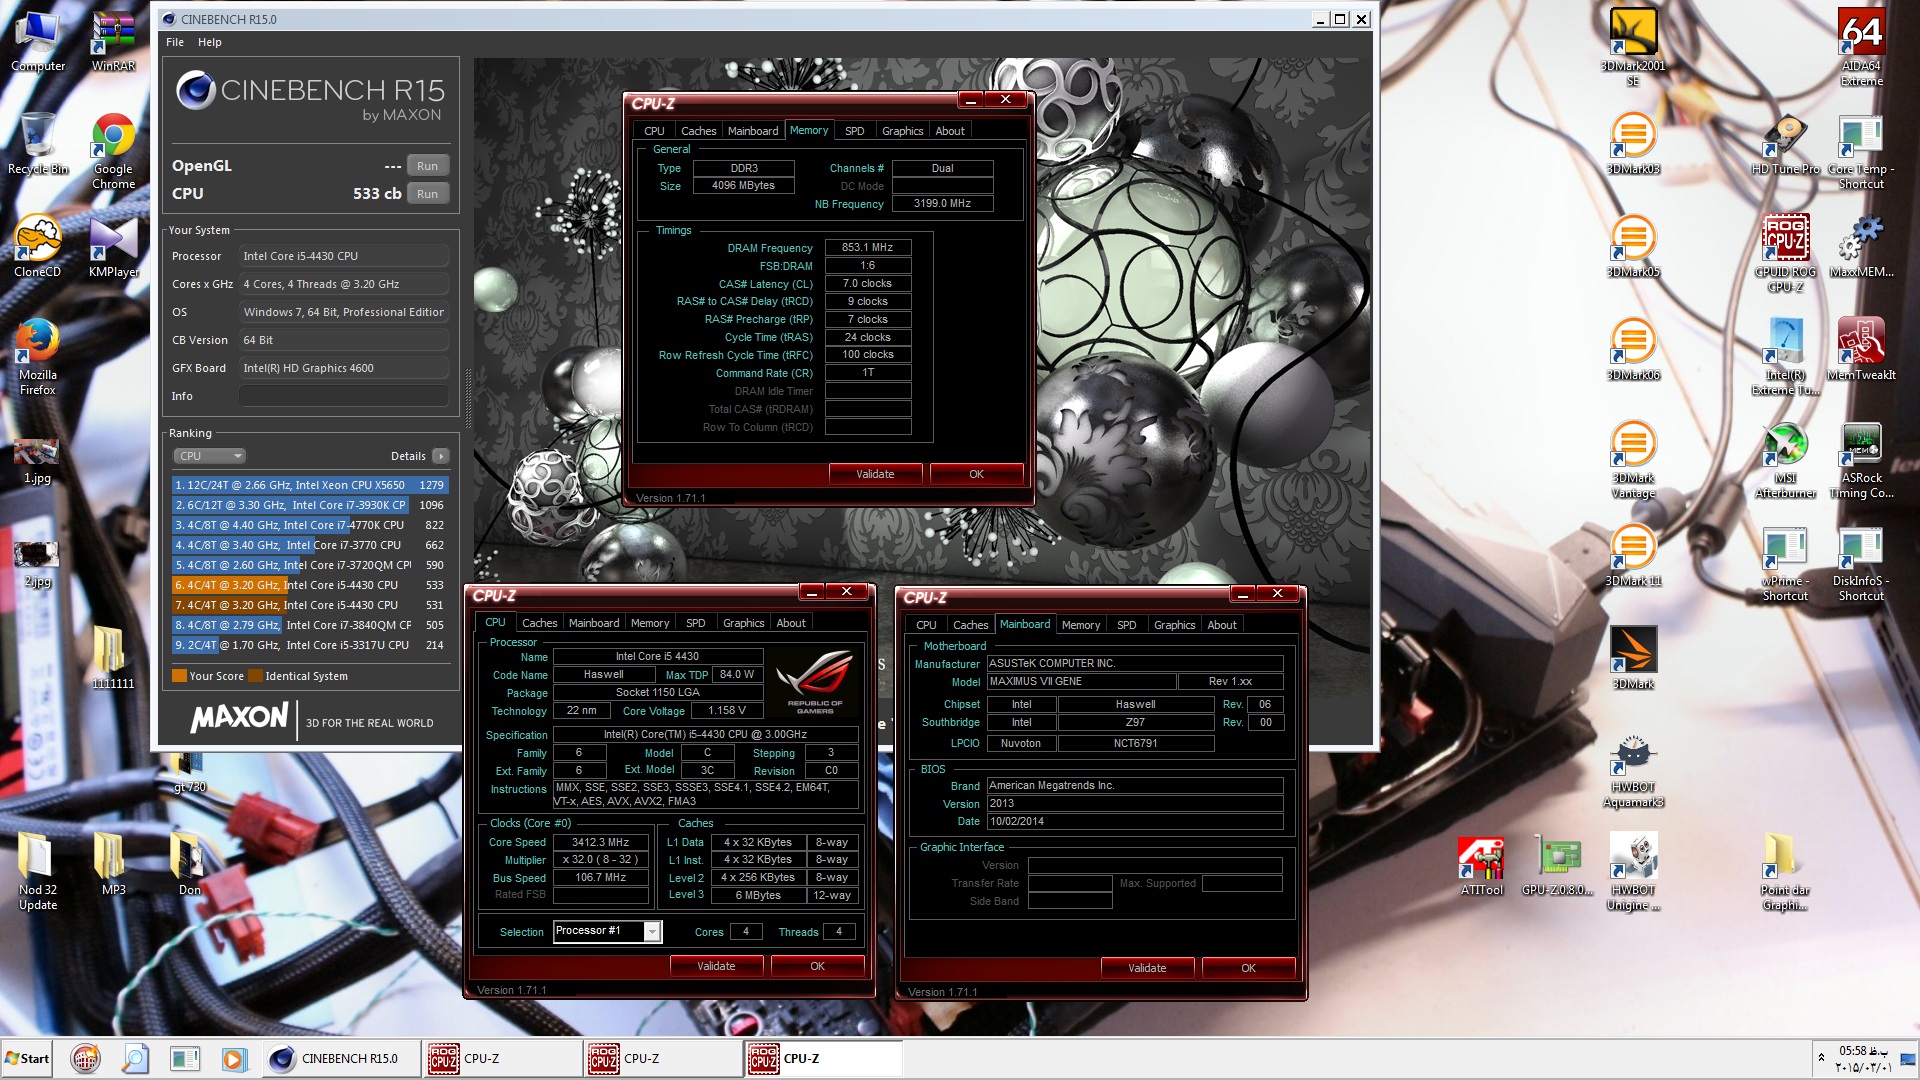Click the taskbar clock
The height and width of the screenshot is (1080, 1920).
(1863, 1059)
